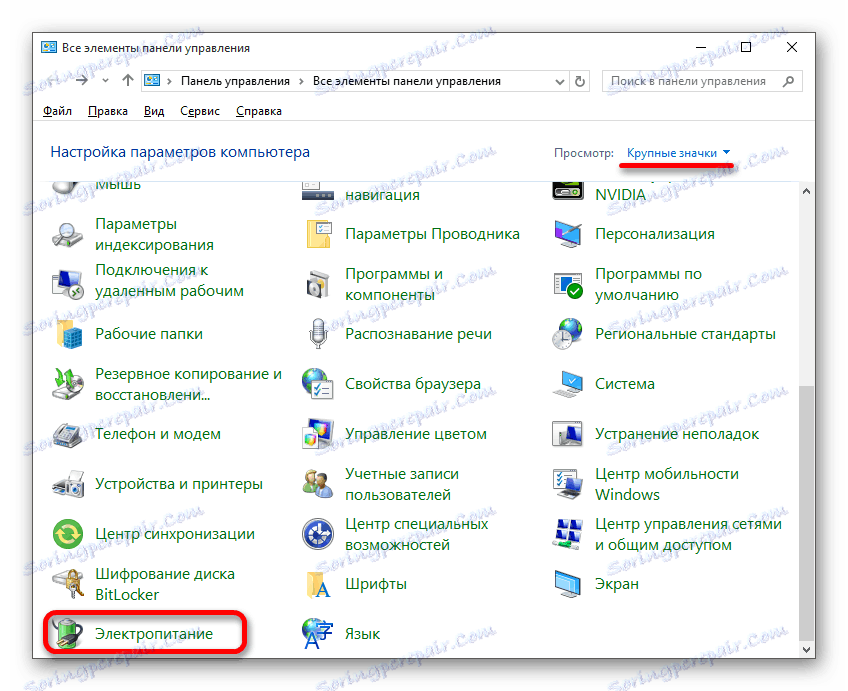Click the Центр специальных возможностей icon
The height and width of the screenshot is (691, 848).
[x=317, y=534]
